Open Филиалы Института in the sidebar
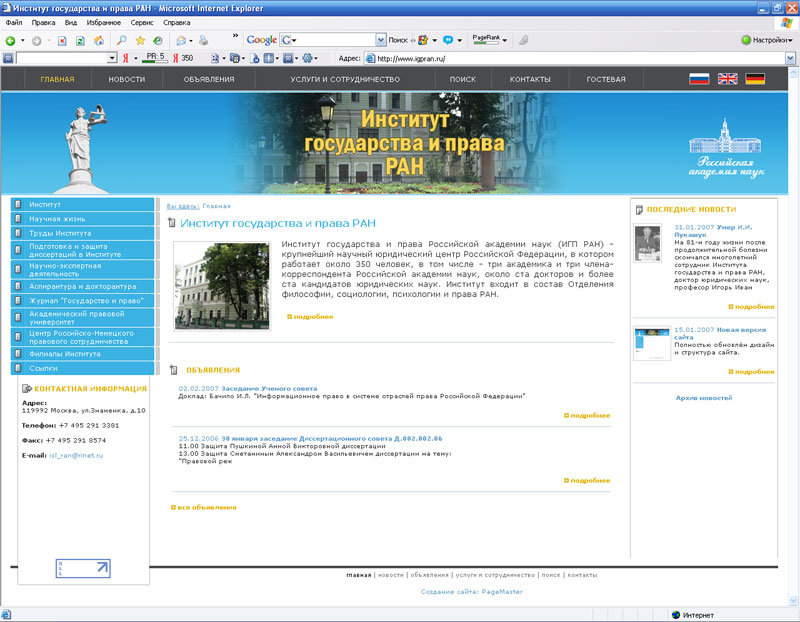Viewport: 800px width, 622px height. pyautogui.click(x=83, y=354)
